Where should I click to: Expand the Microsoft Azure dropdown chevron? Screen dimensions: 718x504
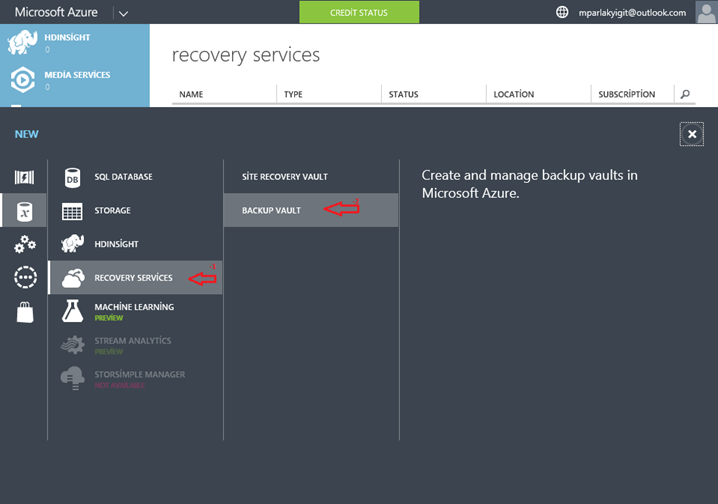(123, 13)
